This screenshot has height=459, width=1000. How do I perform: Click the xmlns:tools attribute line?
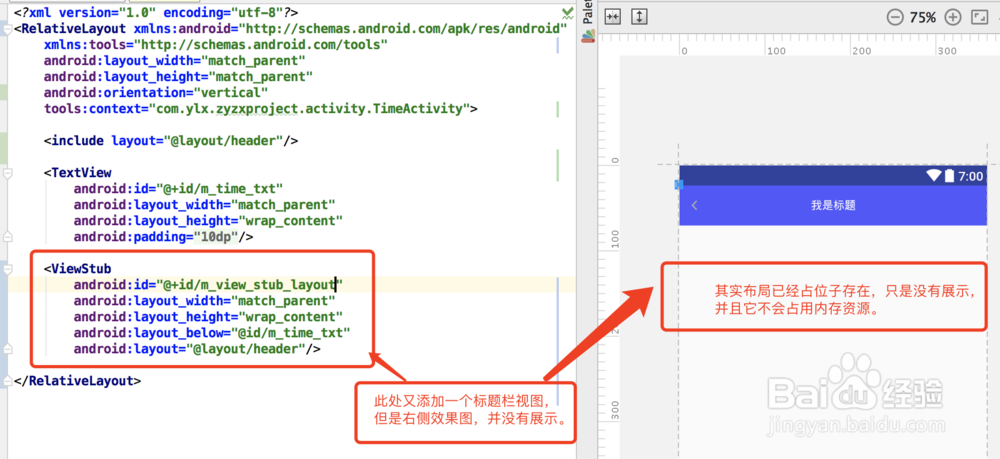(216, 45)
